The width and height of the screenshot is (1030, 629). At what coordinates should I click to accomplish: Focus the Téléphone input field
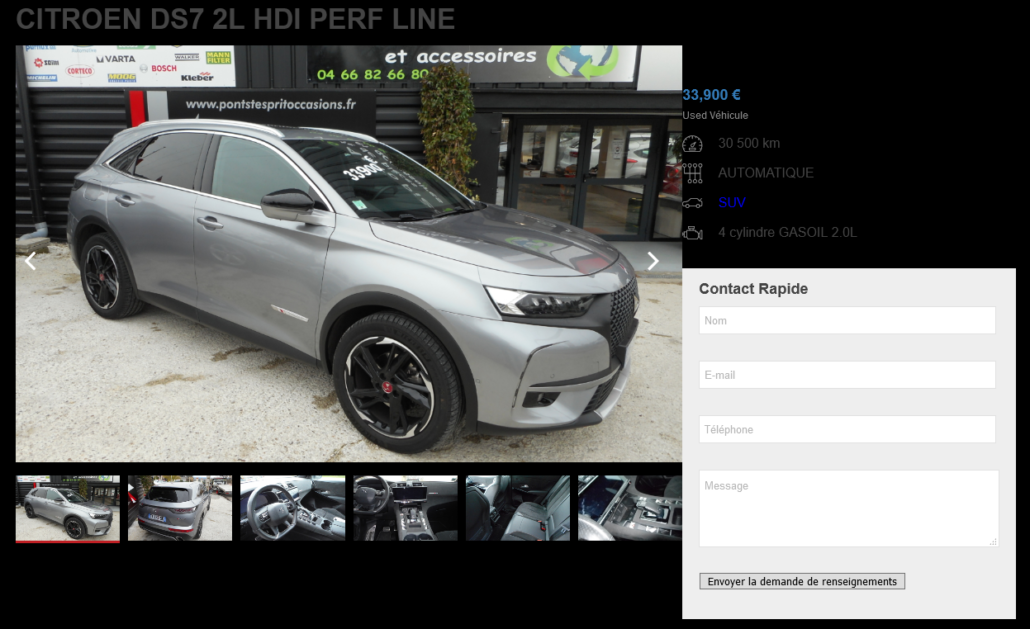[x=847, y=429]
